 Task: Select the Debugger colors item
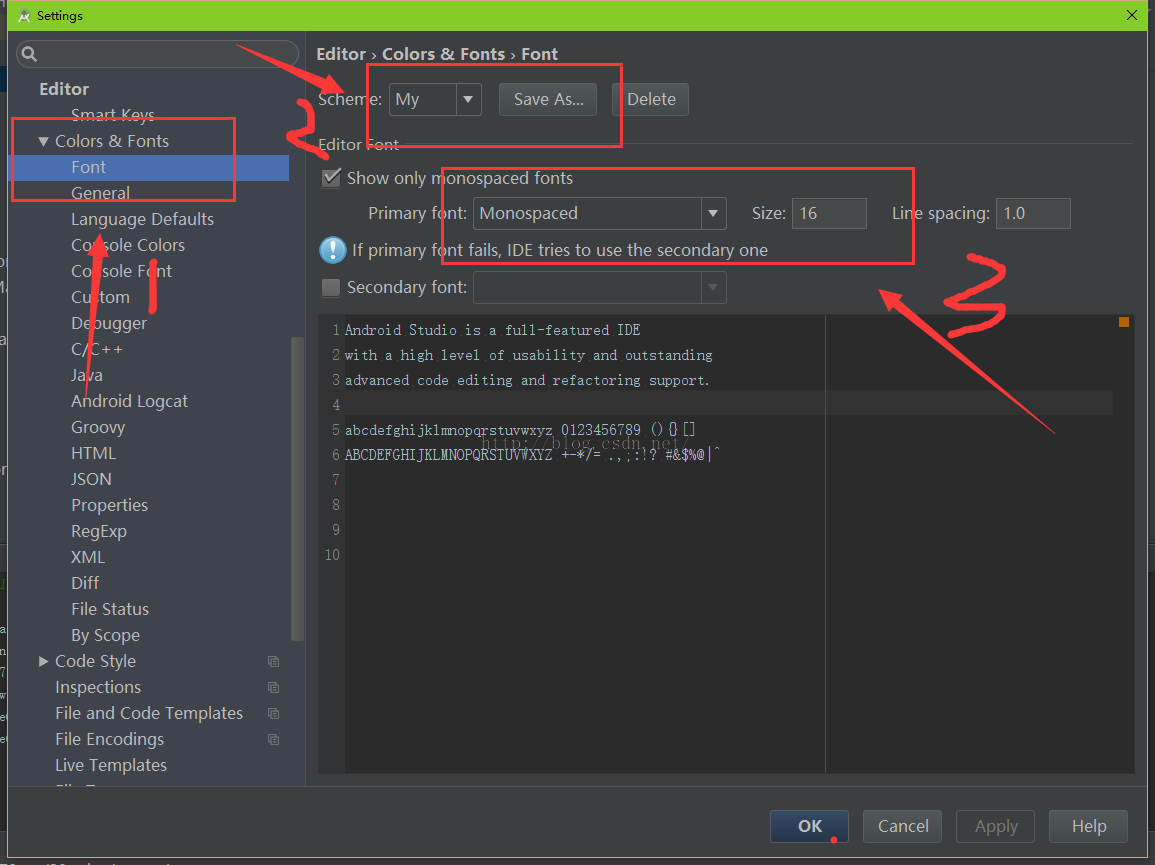[109, 323]
